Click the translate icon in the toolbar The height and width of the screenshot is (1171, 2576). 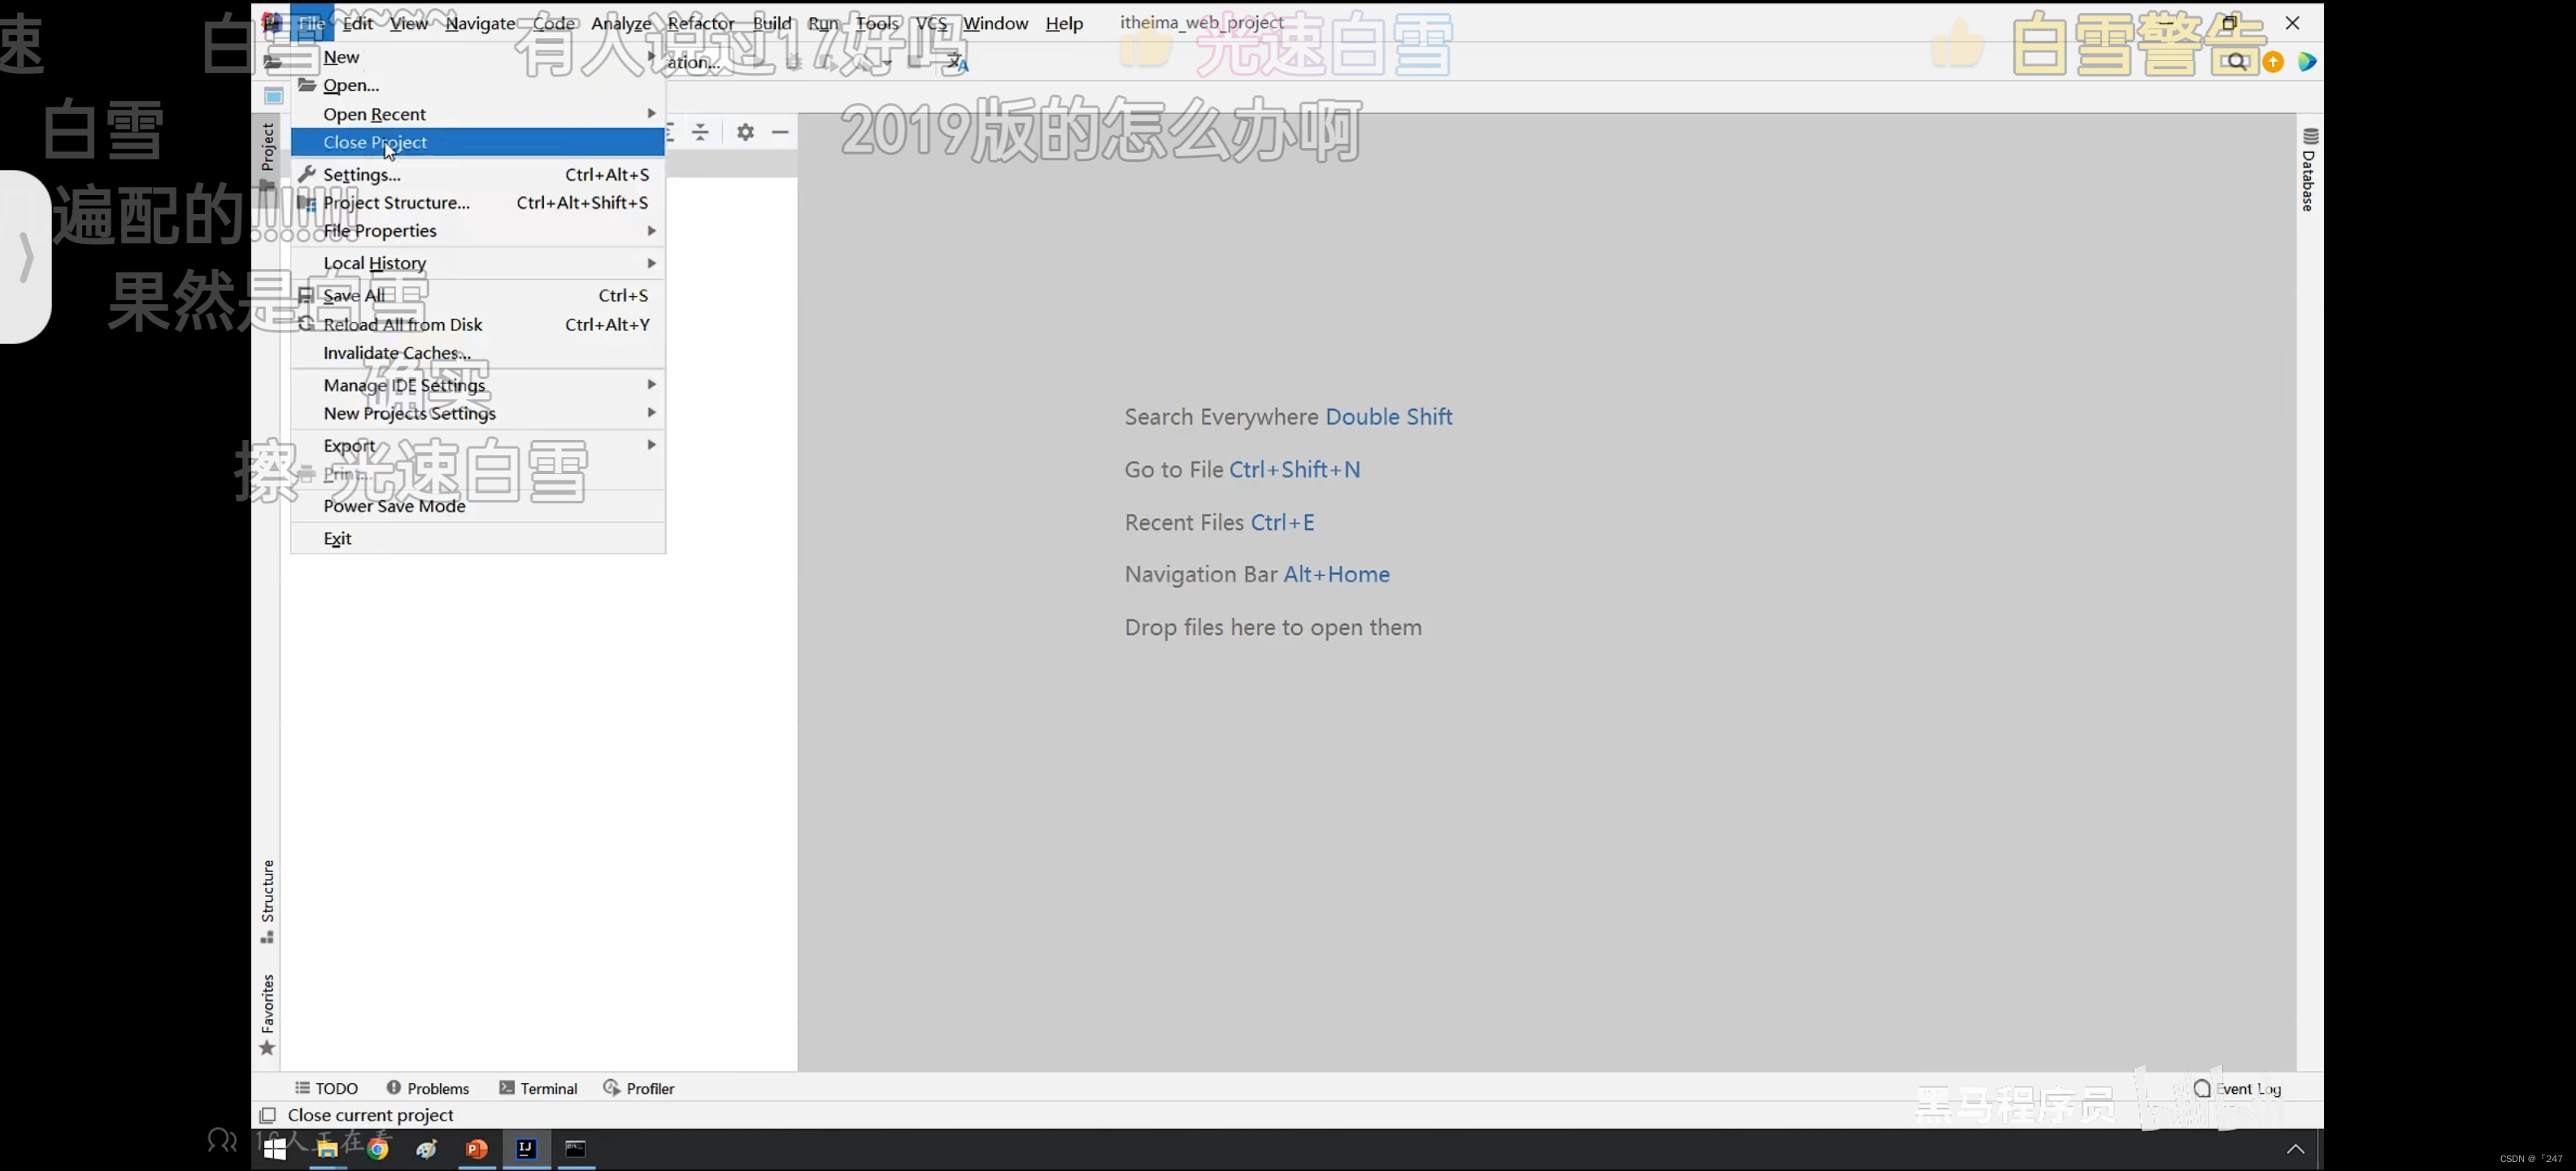click(958, 63)
